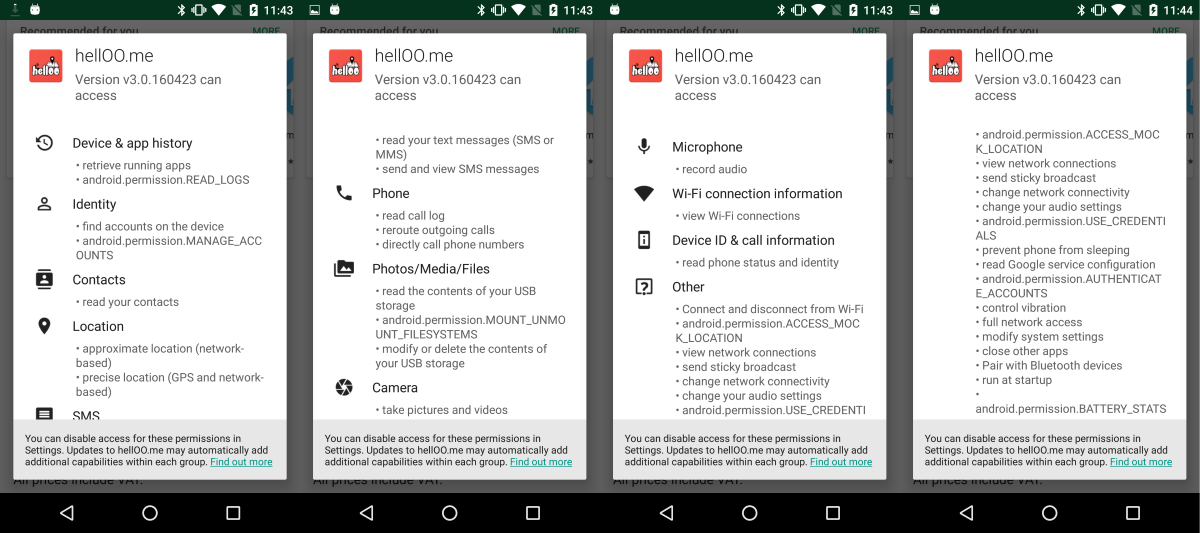
Task: Select 'control vibration' line
Action: [x=1020, y=308]
